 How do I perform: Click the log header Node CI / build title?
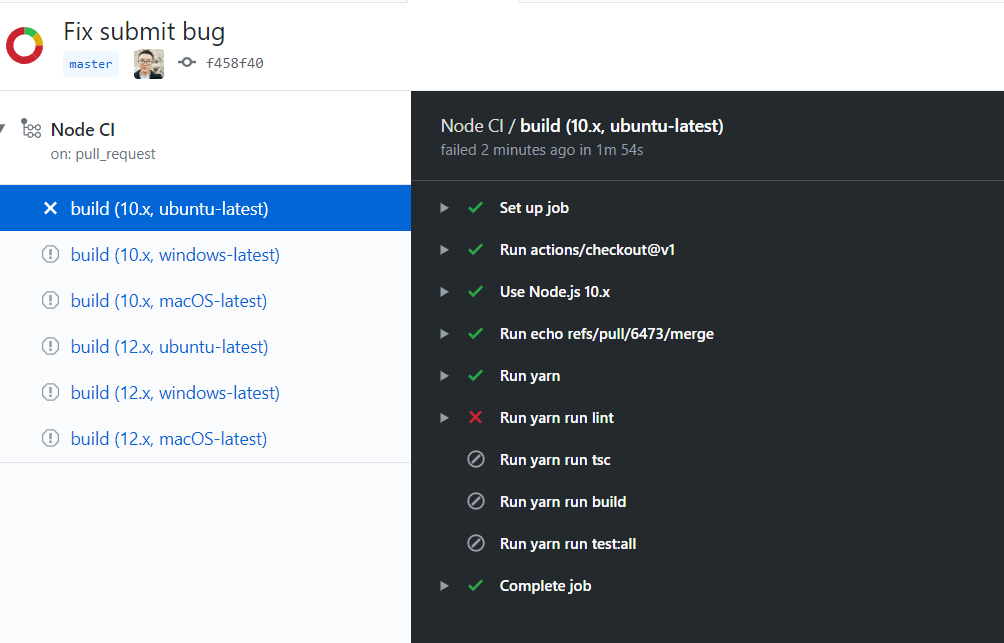[x=582, y=126]
